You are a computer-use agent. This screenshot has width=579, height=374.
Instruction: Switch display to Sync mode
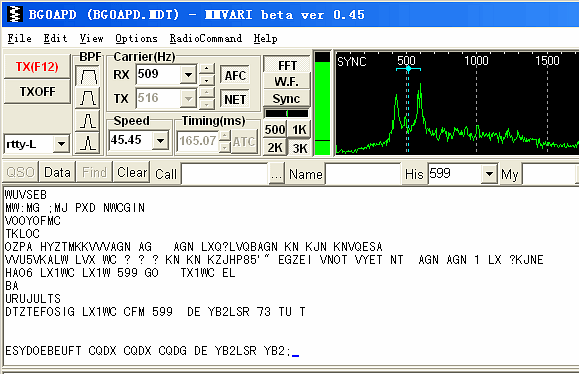coord(286,99)
